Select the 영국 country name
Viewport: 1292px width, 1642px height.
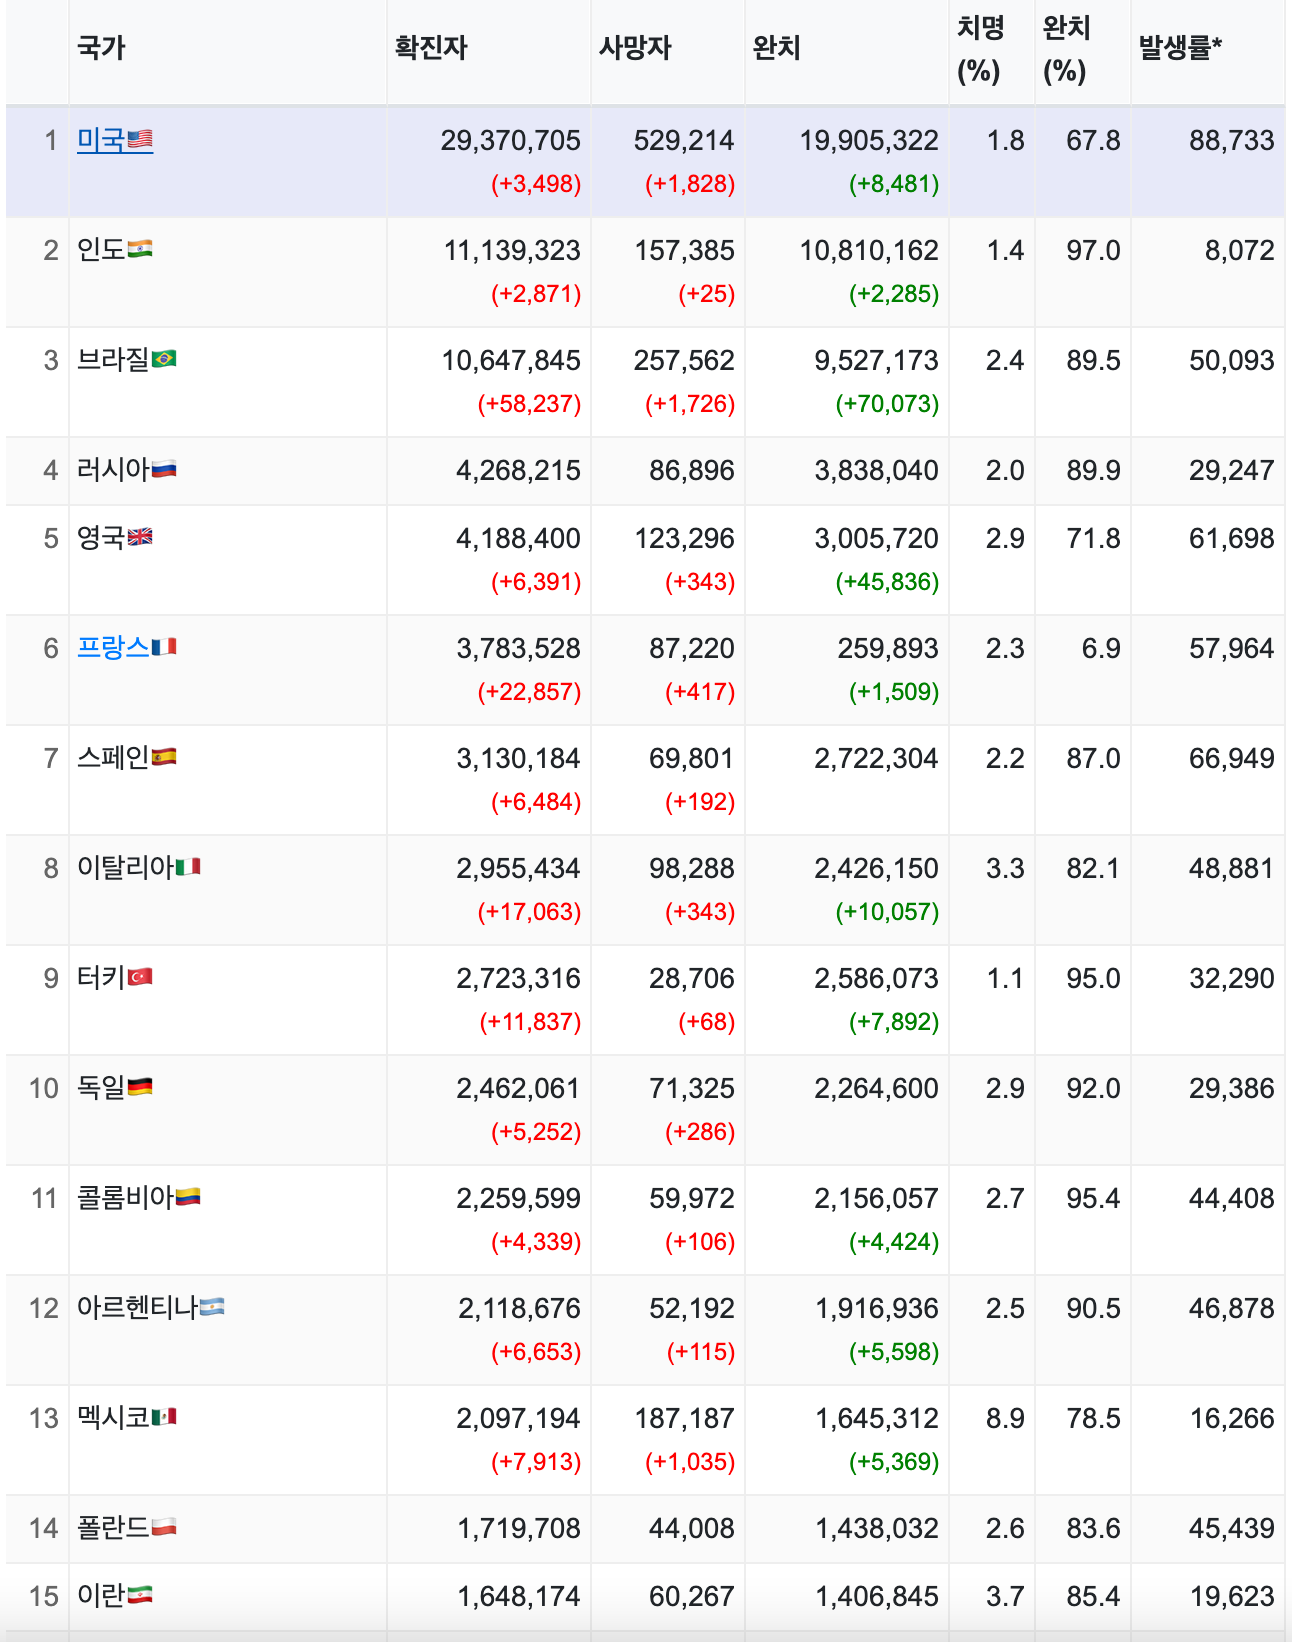pyautogui.click(x=101, y=538)
